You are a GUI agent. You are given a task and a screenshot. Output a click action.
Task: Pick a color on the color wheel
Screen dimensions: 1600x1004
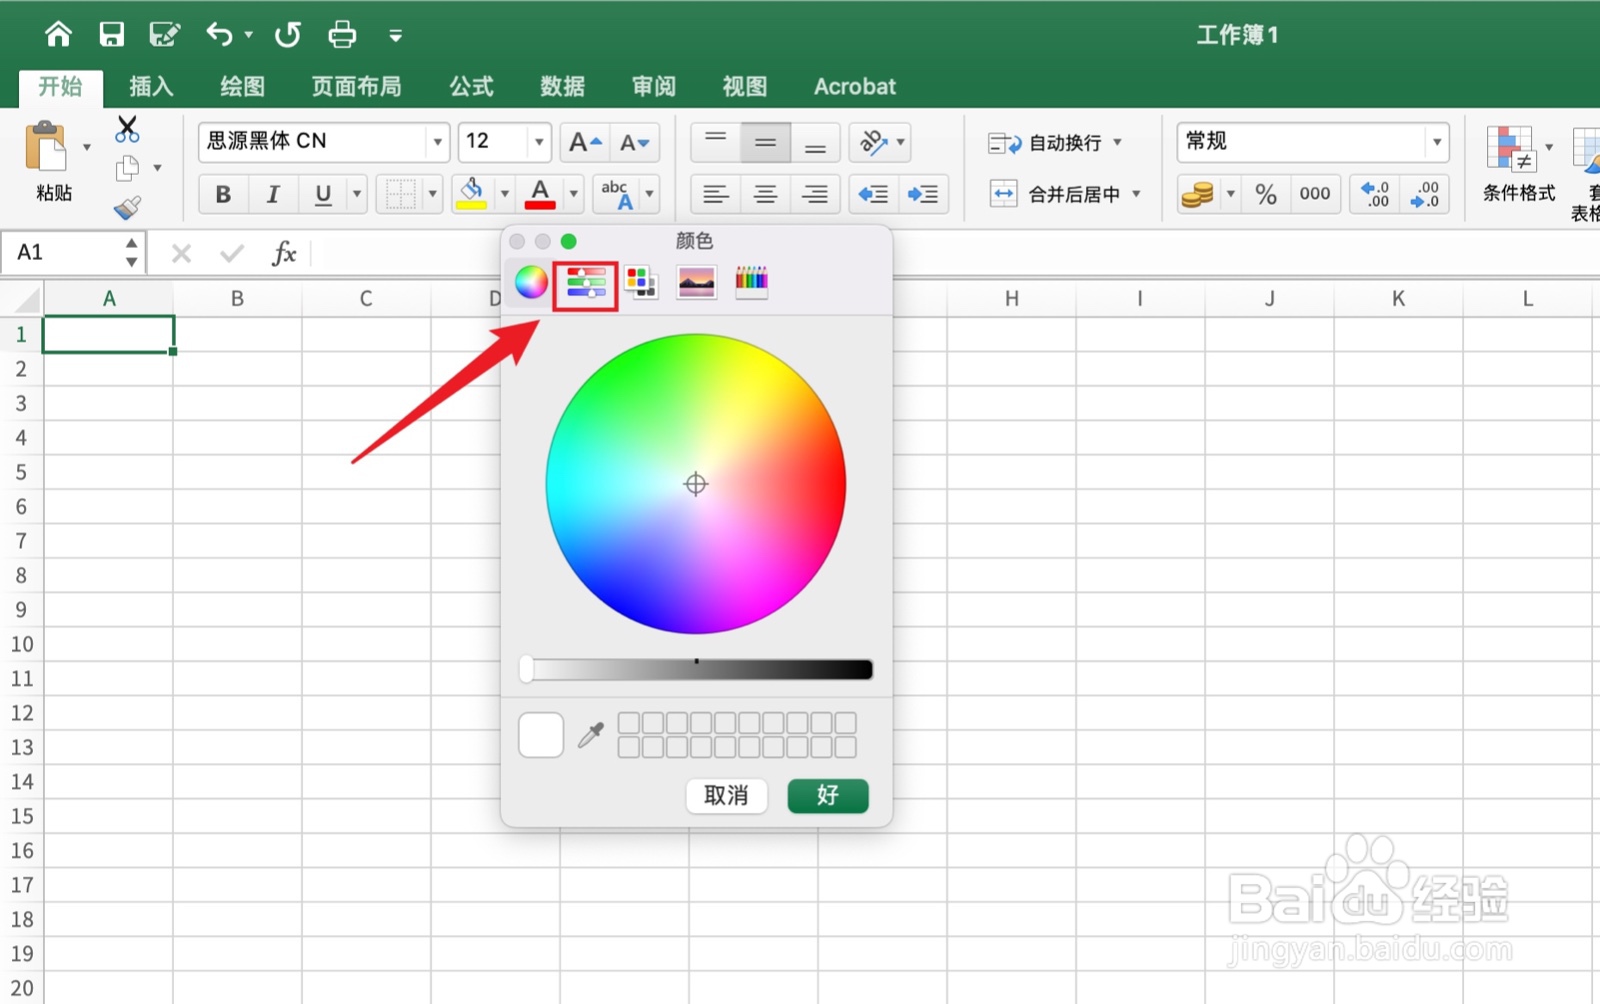point(696,484)
